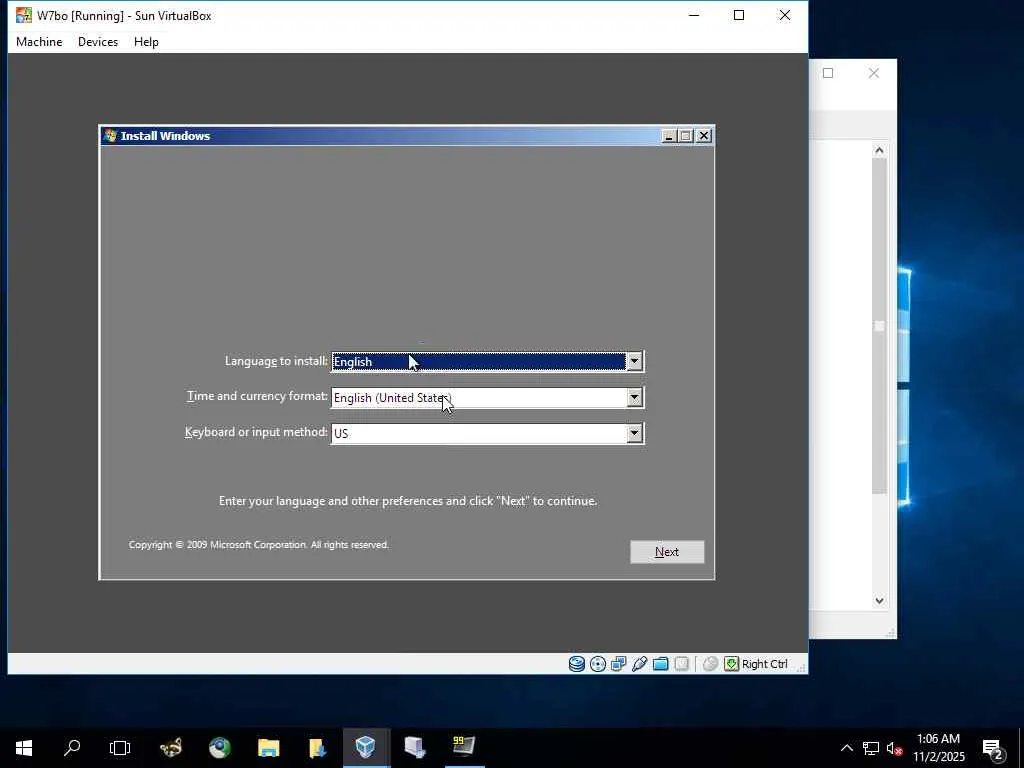Click the scroll up arrow in background window
The width and height of the screenshot is (1024, 768).
click(880, 151)
